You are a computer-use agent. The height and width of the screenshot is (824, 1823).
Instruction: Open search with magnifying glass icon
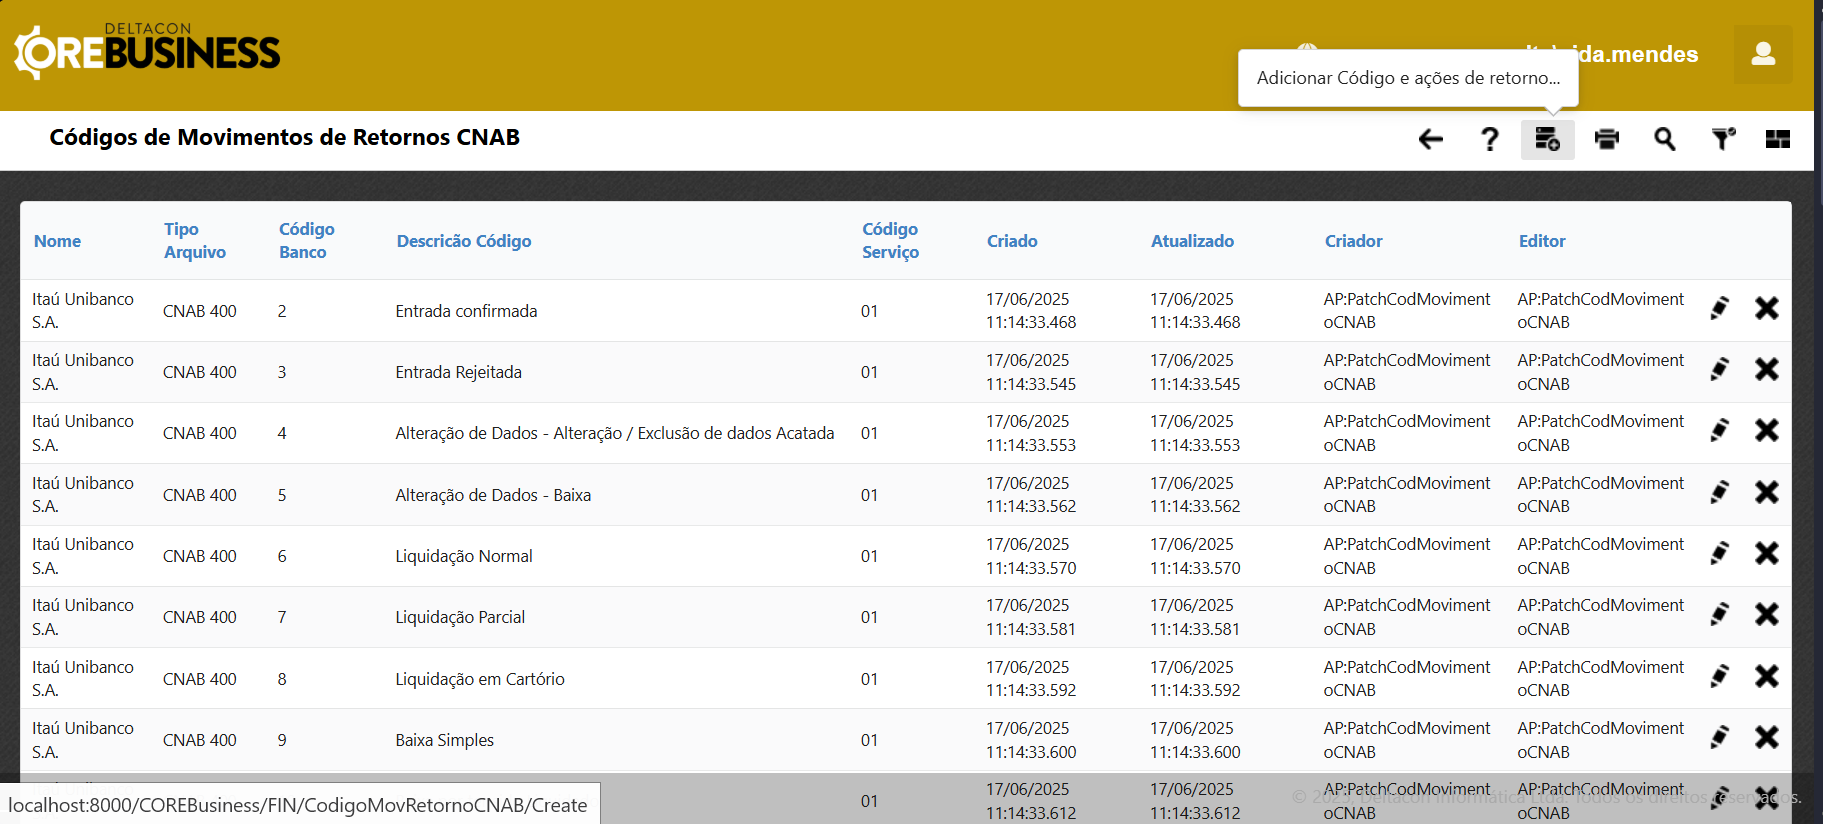pyautogui.click(x=1664, y=139)
